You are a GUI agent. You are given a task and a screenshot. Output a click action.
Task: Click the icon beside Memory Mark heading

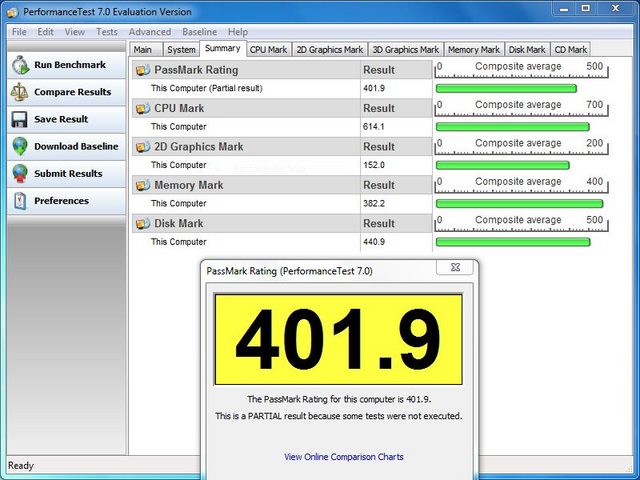143,185
